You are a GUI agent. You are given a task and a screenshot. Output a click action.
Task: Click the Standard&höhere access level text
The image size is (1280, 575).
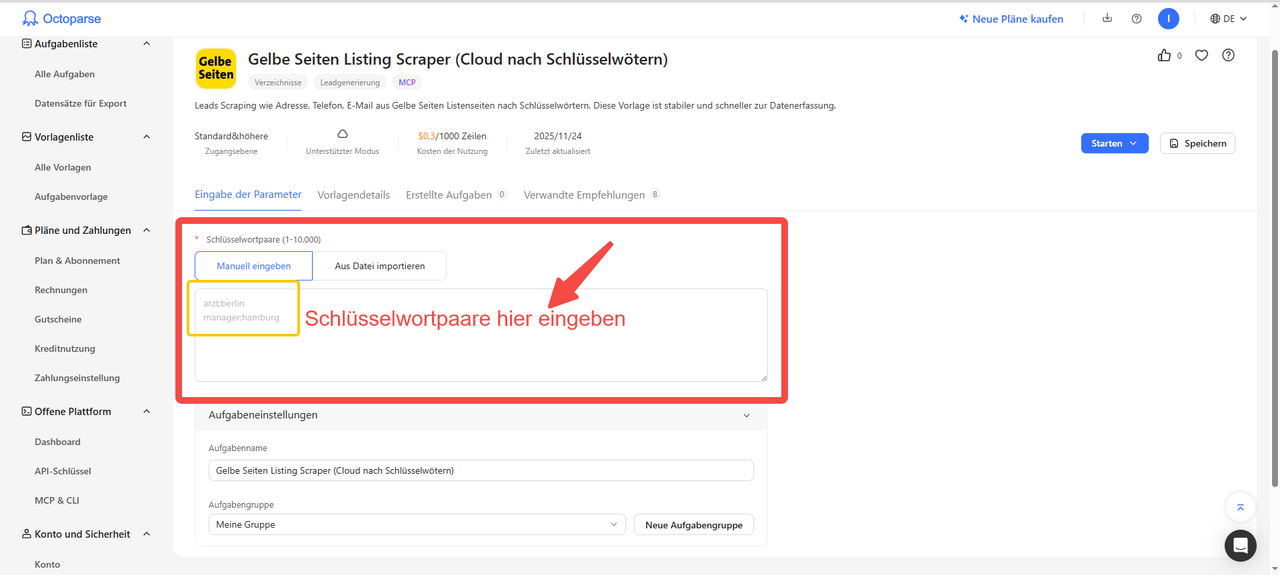[231, 136]
